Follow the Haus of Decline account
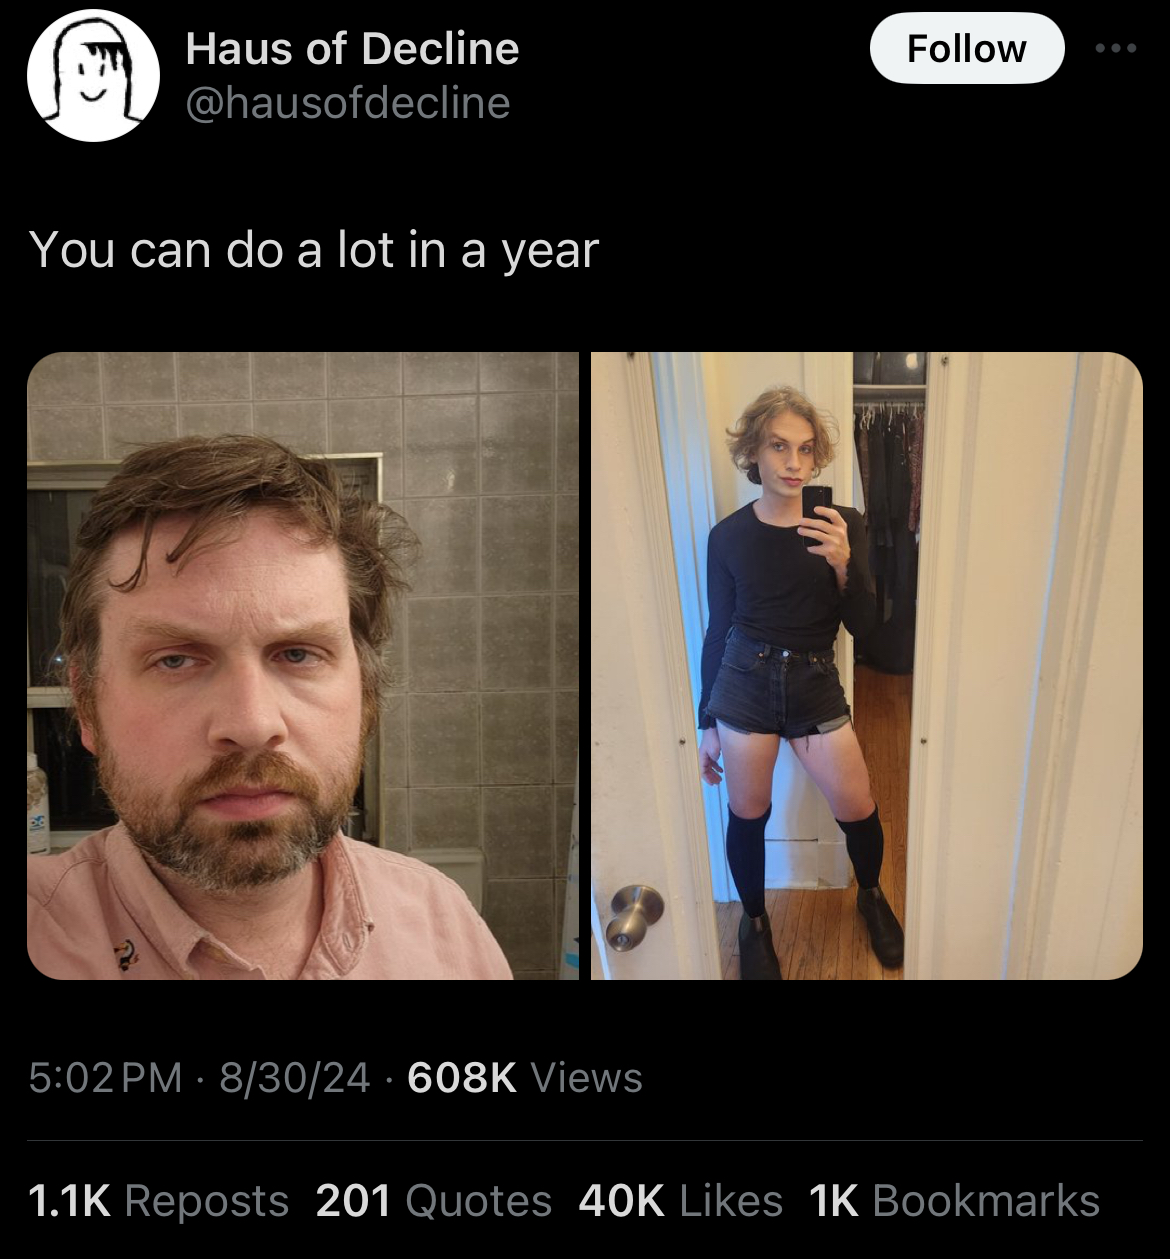Screen dimensions: 1170x1259 [x=966, y=48]
